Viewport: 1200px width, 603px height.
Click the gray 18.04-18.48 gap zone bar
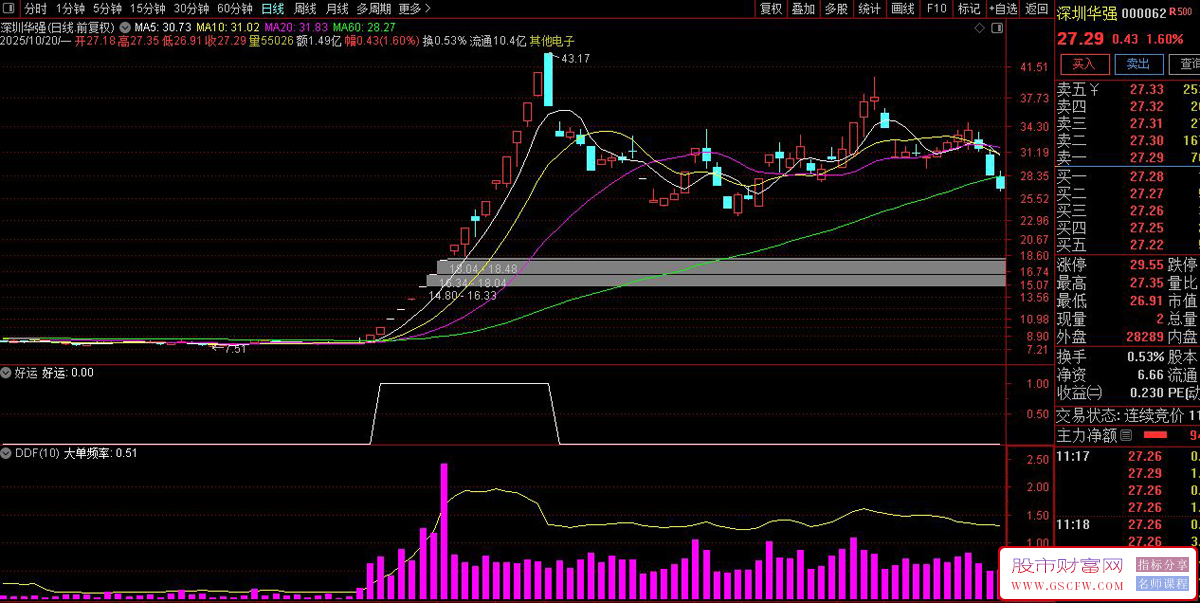pyautogui.click(x=720, y=267)
